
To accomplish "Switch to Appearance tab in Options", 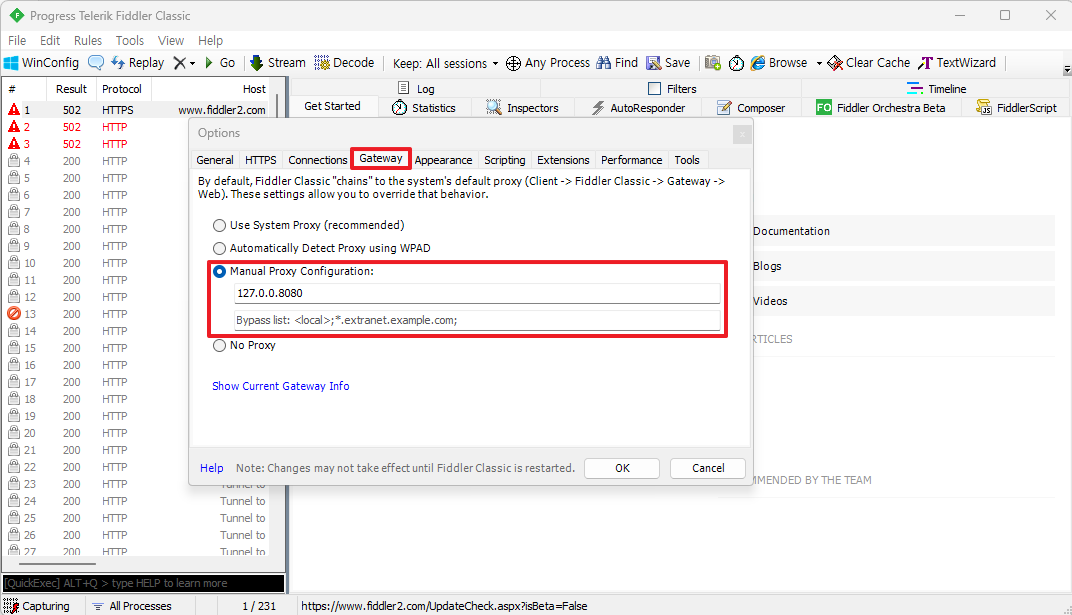I will 443,160.
